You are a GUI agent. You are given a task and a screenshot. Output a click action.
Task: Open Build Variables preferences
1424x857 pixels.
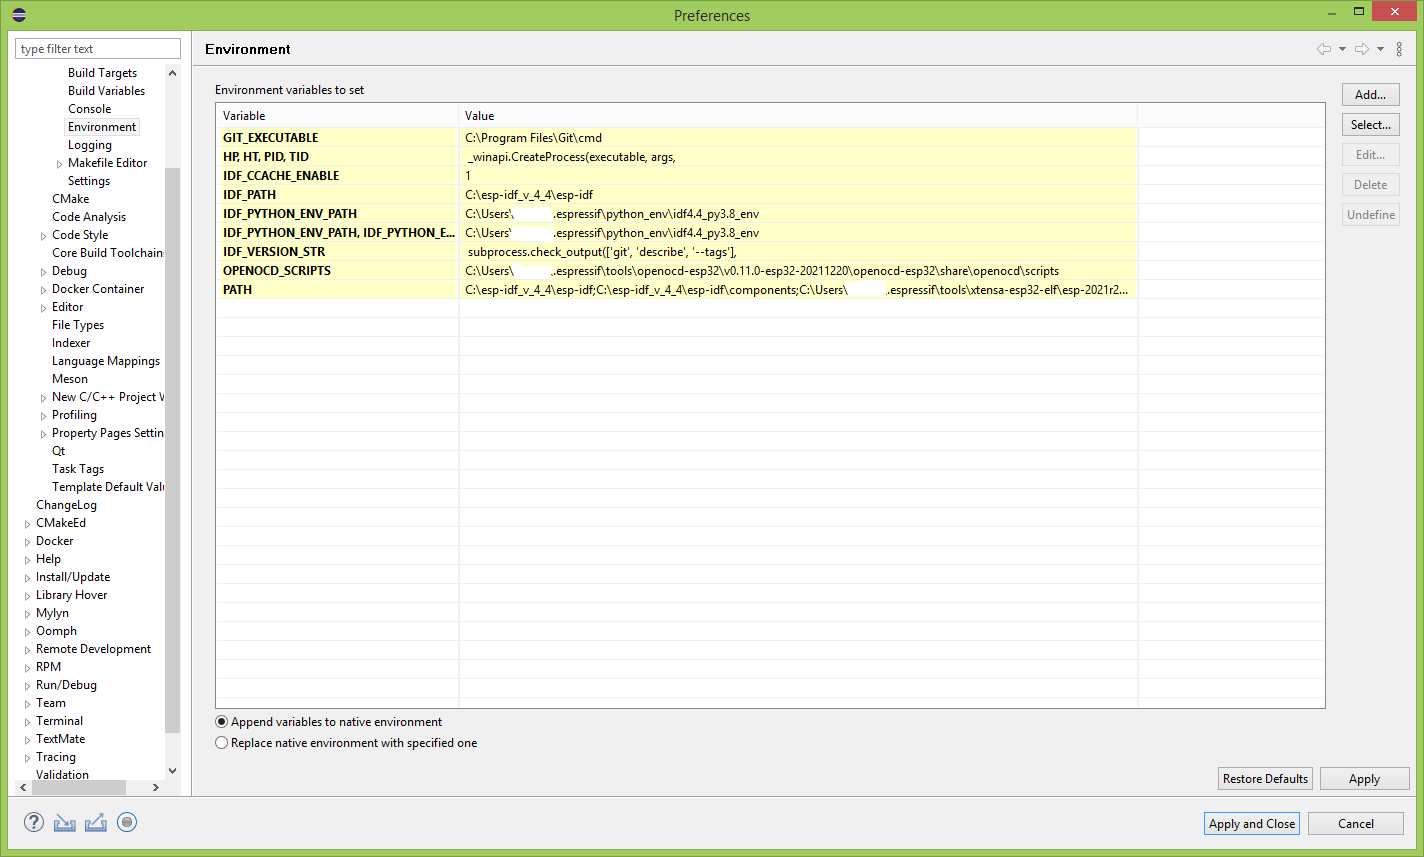click(x=106, y=91)
